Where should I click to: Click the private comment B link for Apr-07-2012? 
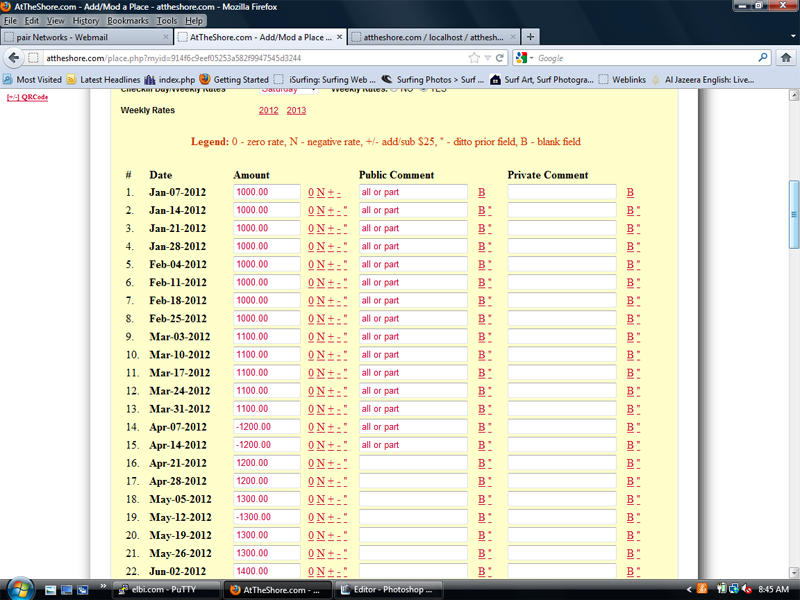[630, 428]
